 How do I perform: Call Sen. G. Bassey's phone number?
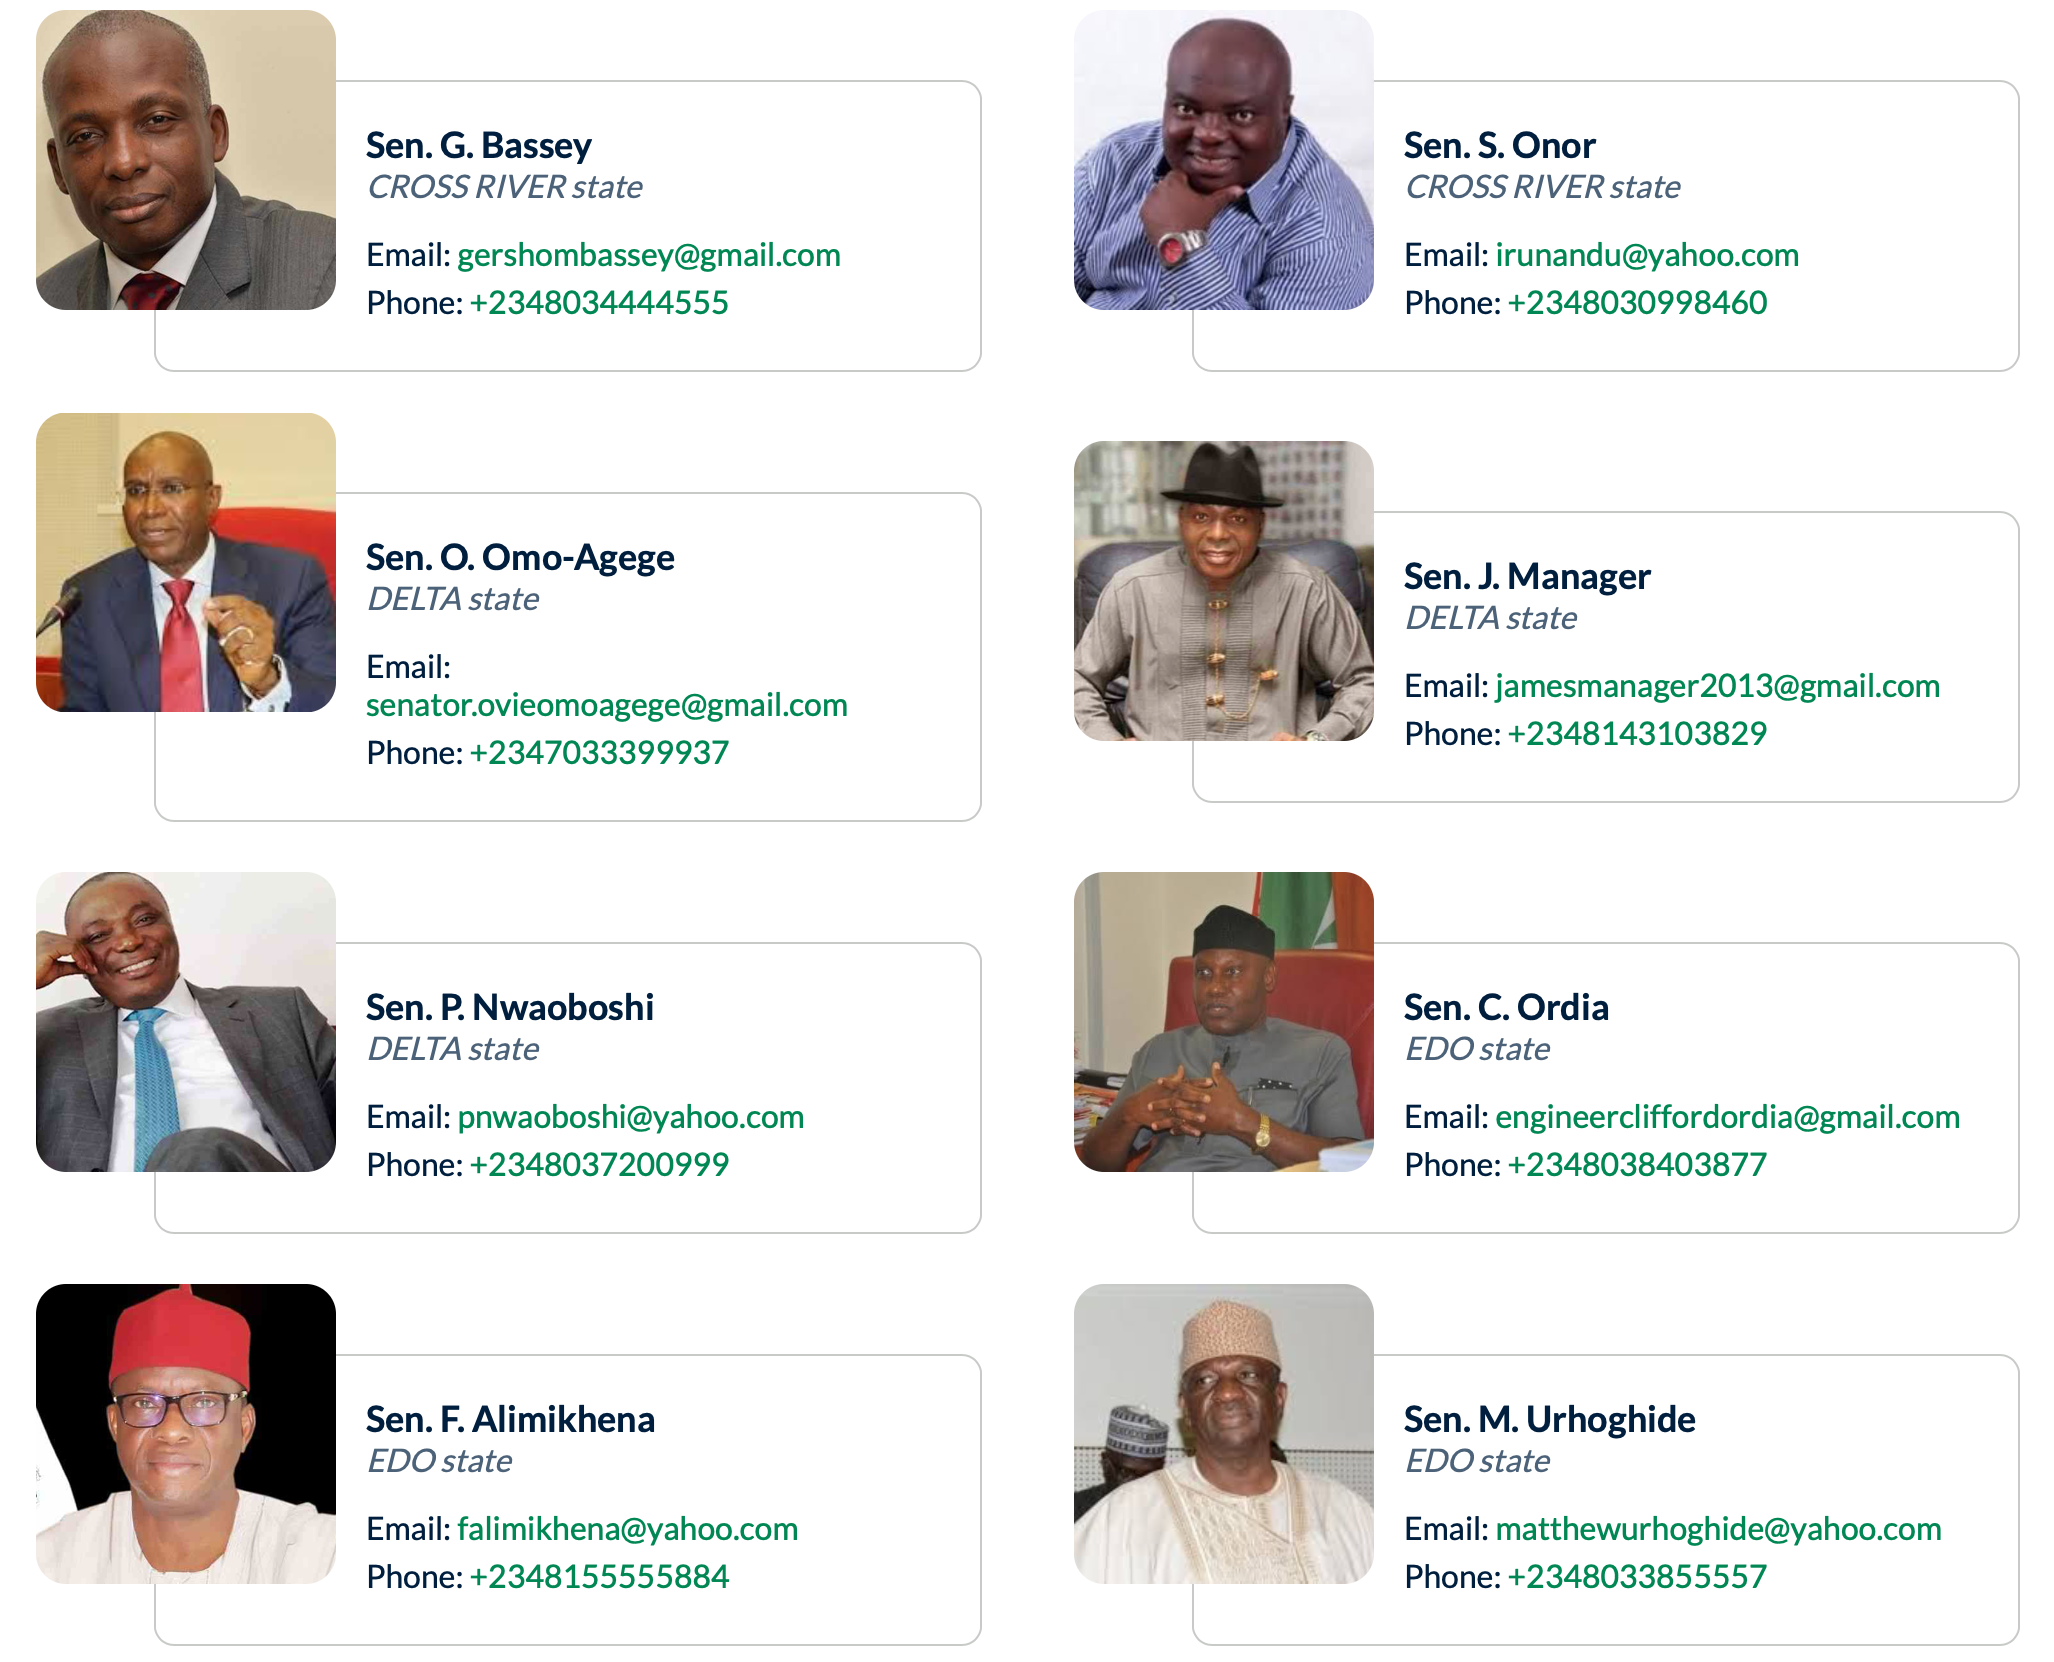pos(599,302)
